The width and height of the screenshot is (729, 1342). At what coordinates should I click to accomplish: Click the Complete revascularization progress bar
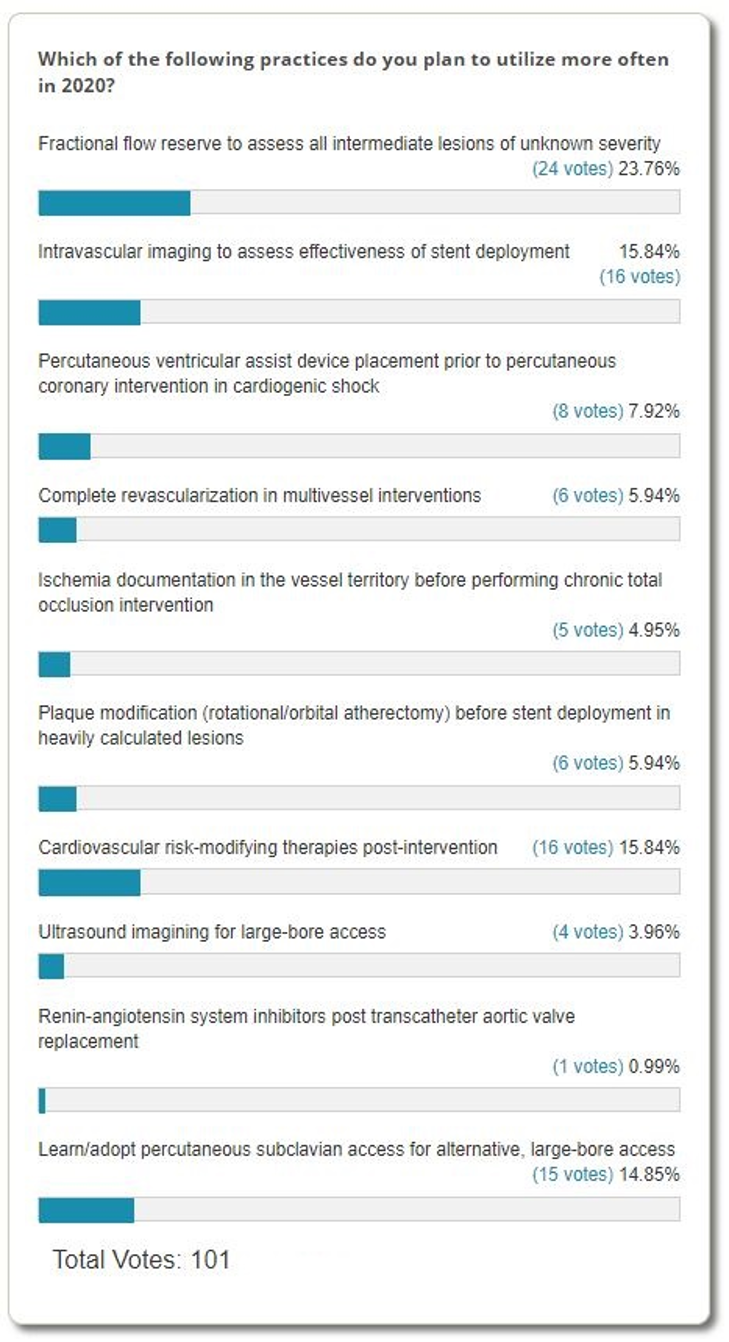pyautogui.click(x=358, y=530)
